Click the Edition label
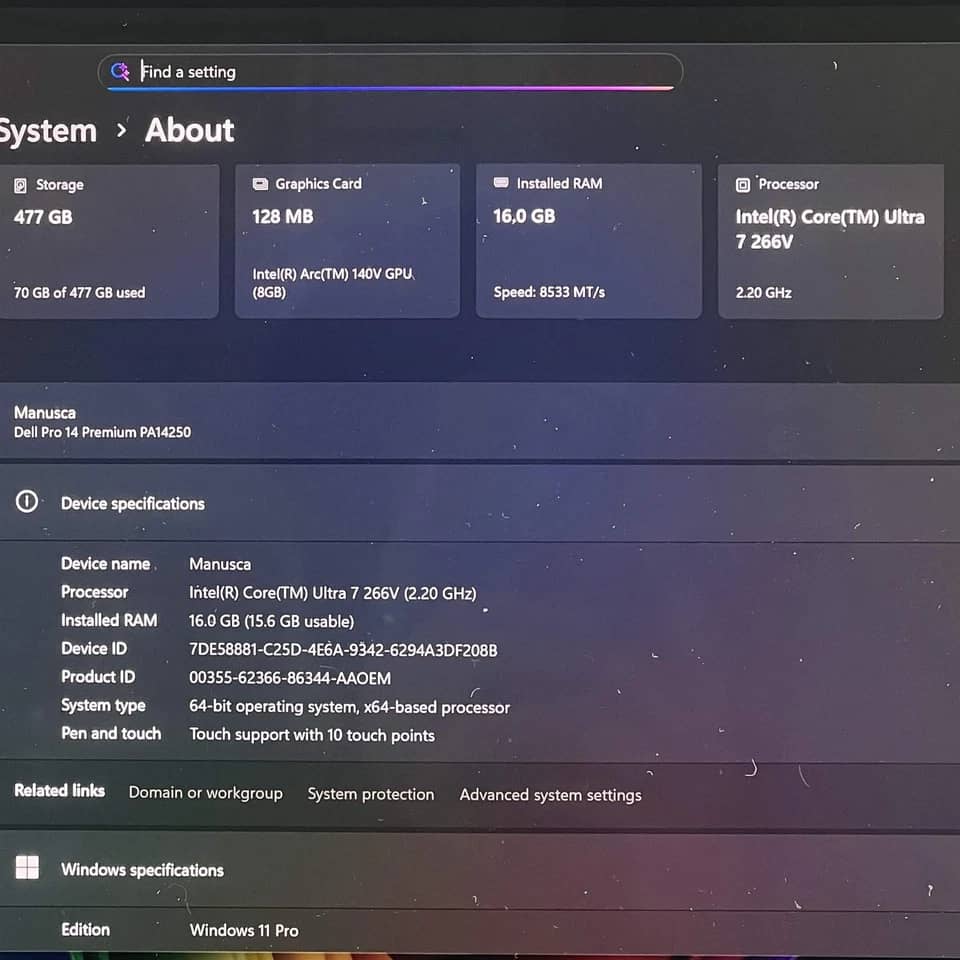Screen dimensions: 960x960 86,929
